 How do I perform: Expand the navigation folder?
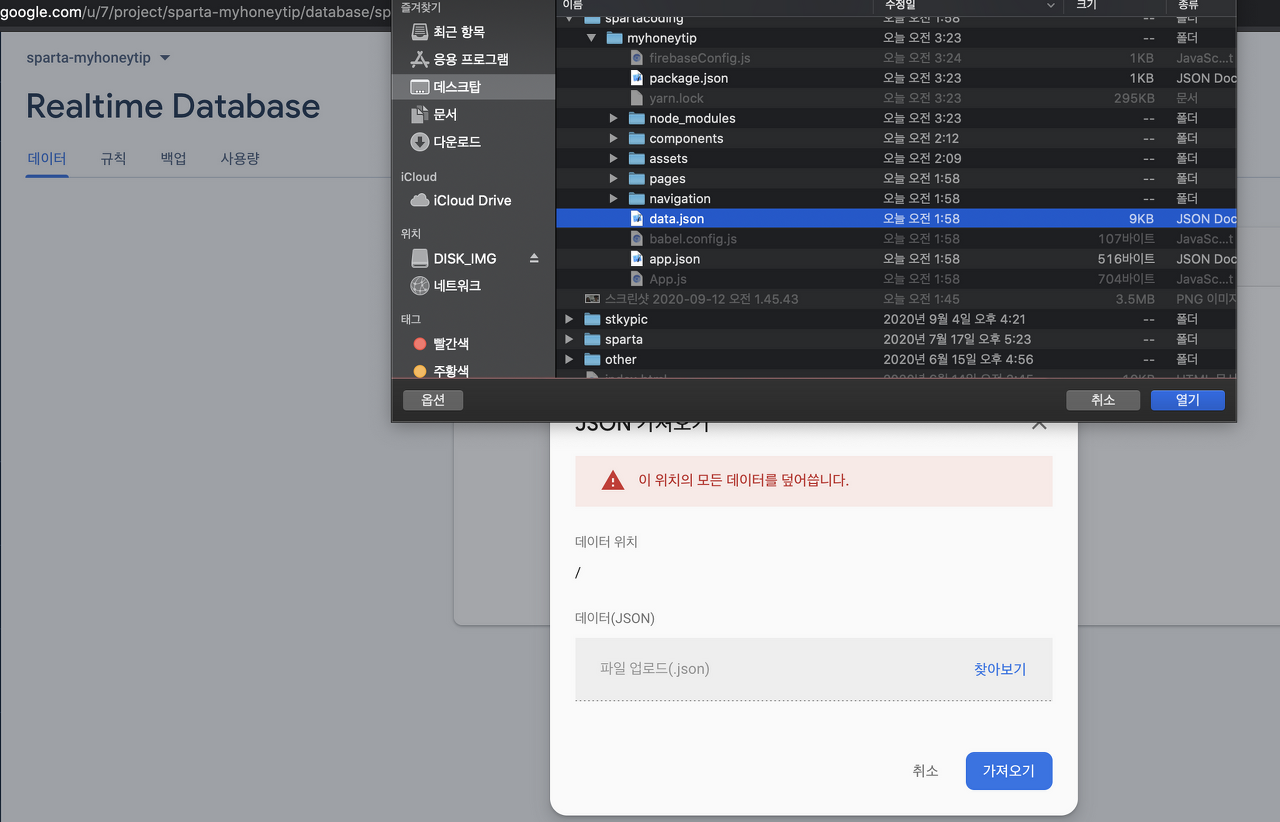coord(614,198)
